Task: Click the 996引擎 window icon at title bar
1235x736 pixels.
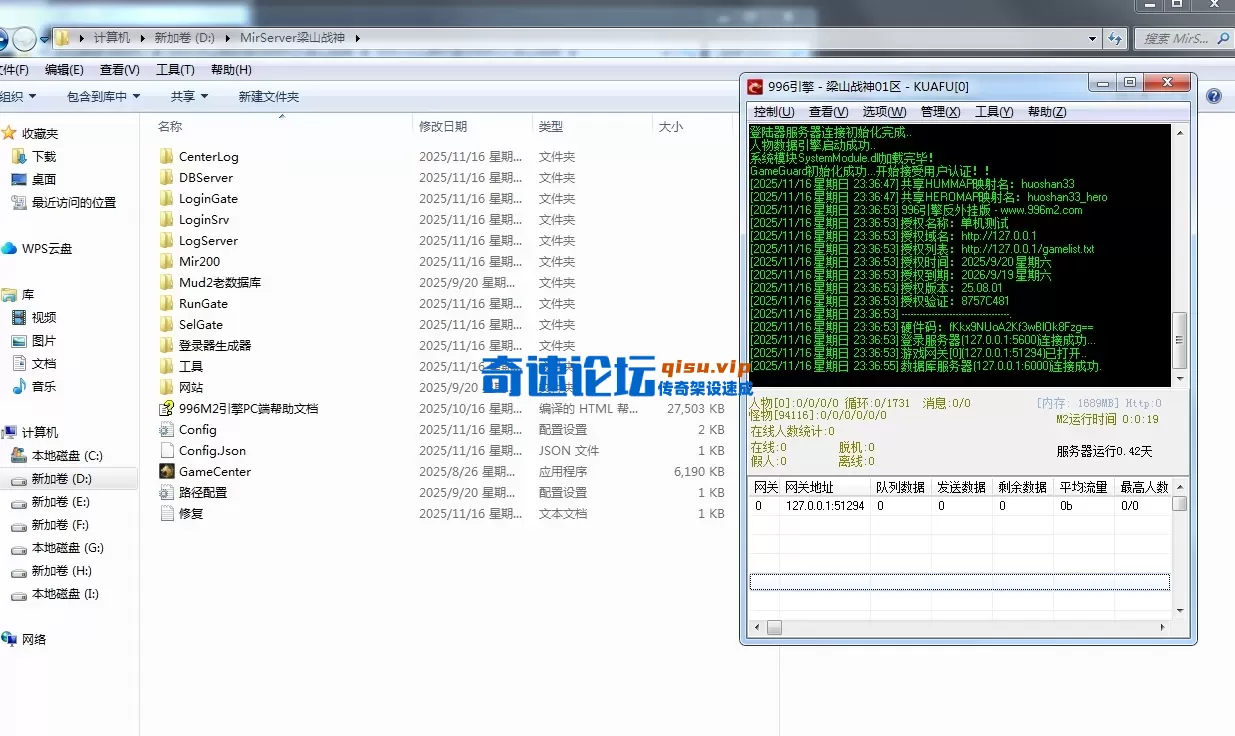Action: coord(753,86)
